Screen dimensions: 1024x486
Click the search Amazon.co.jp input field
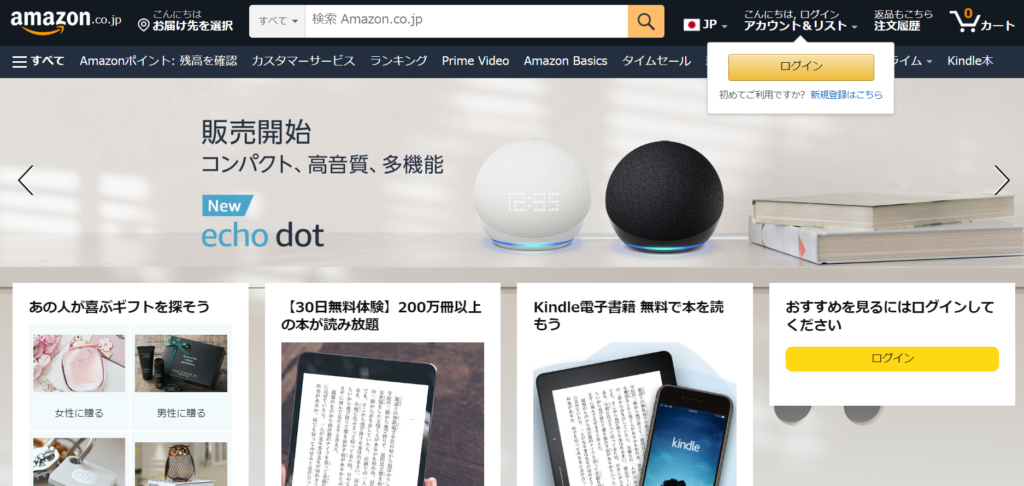coord(466,22)
